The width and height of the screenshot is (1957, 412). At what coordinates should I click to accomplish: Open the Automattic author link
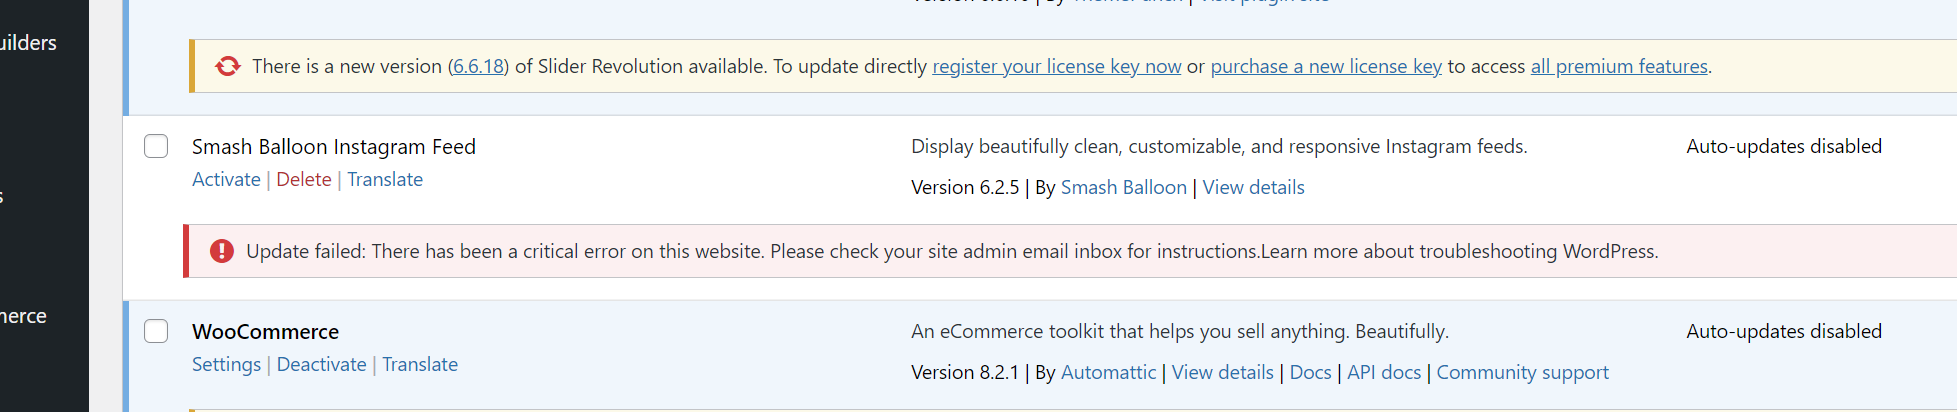coord(1108,372)
